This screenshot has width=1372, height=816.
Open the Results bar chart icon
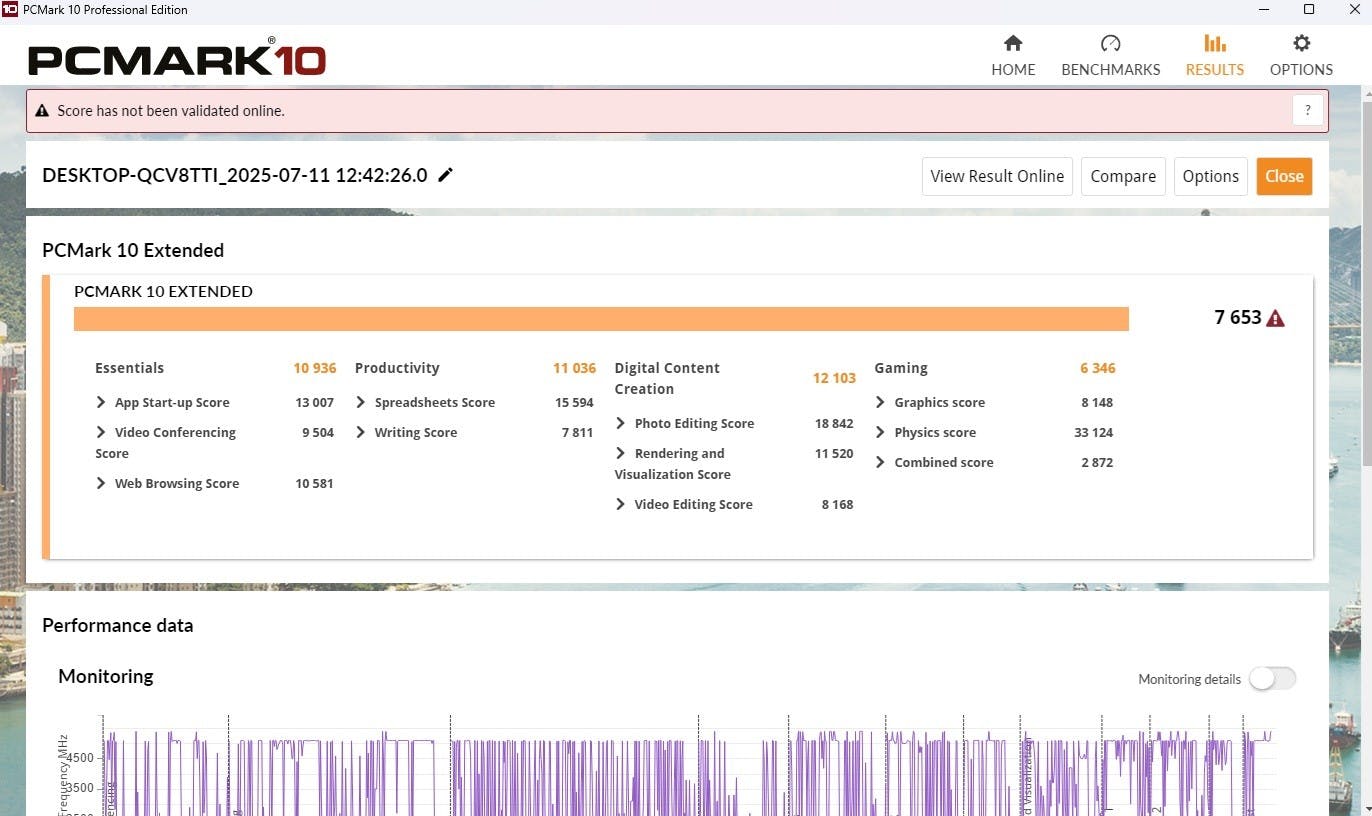[1214, 43]
